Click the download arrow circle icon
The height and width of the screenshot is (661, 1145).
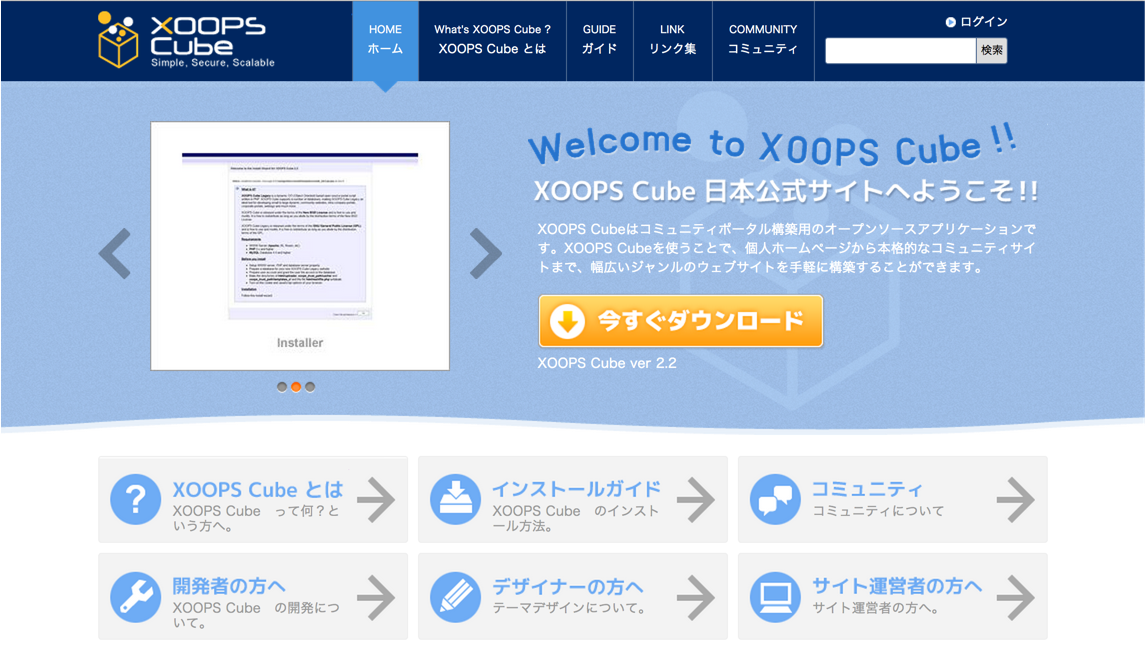click(567, 321)
